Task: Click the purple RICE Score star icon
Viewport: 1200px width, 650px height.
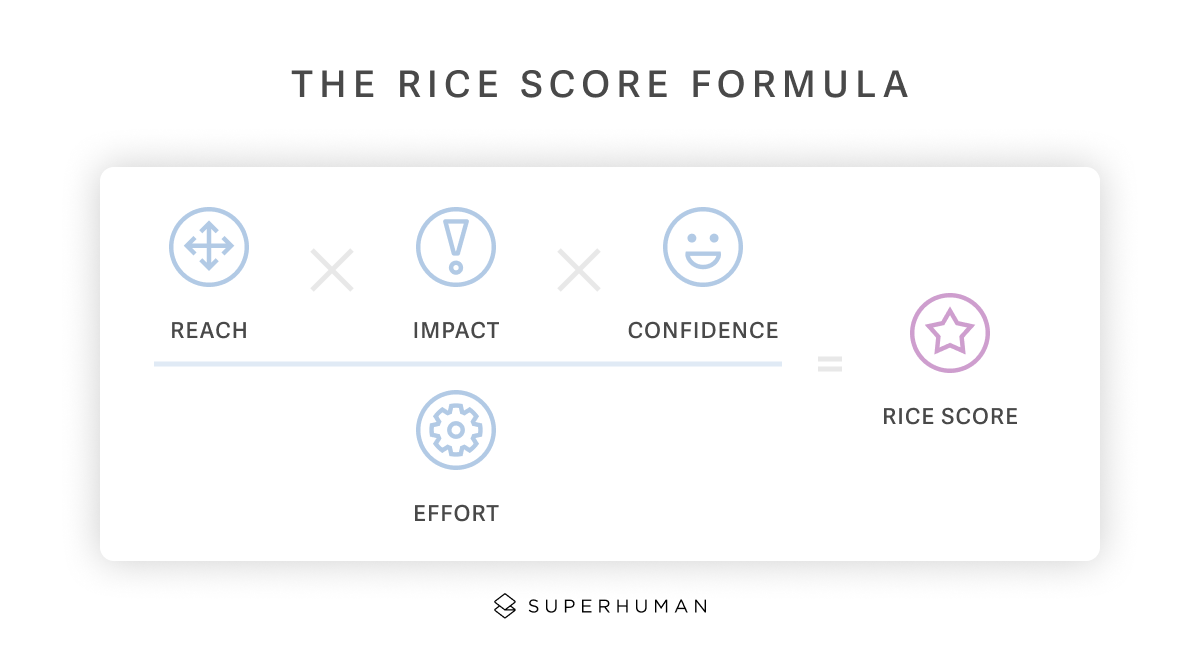Action: click(x=949, y=333)
